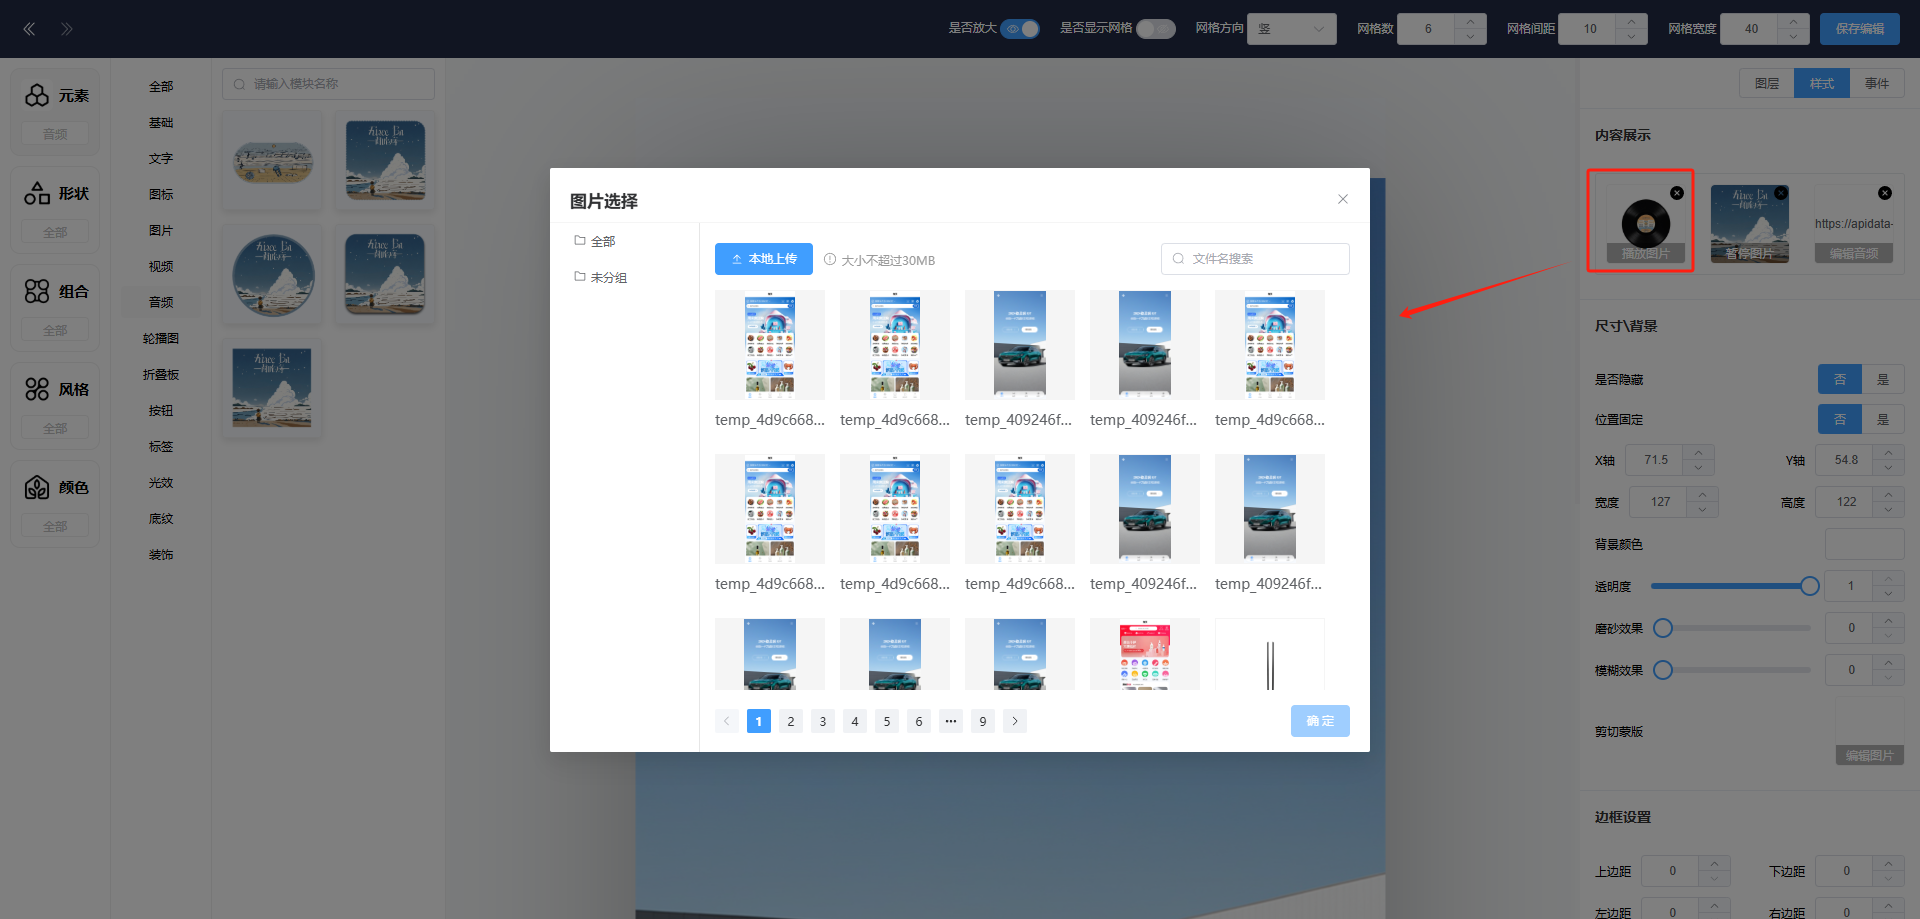Open the 风格 style icon in sidebar
Viewport: 1920px width, 919px height.
pyautogui.click(x=37, y=389)
